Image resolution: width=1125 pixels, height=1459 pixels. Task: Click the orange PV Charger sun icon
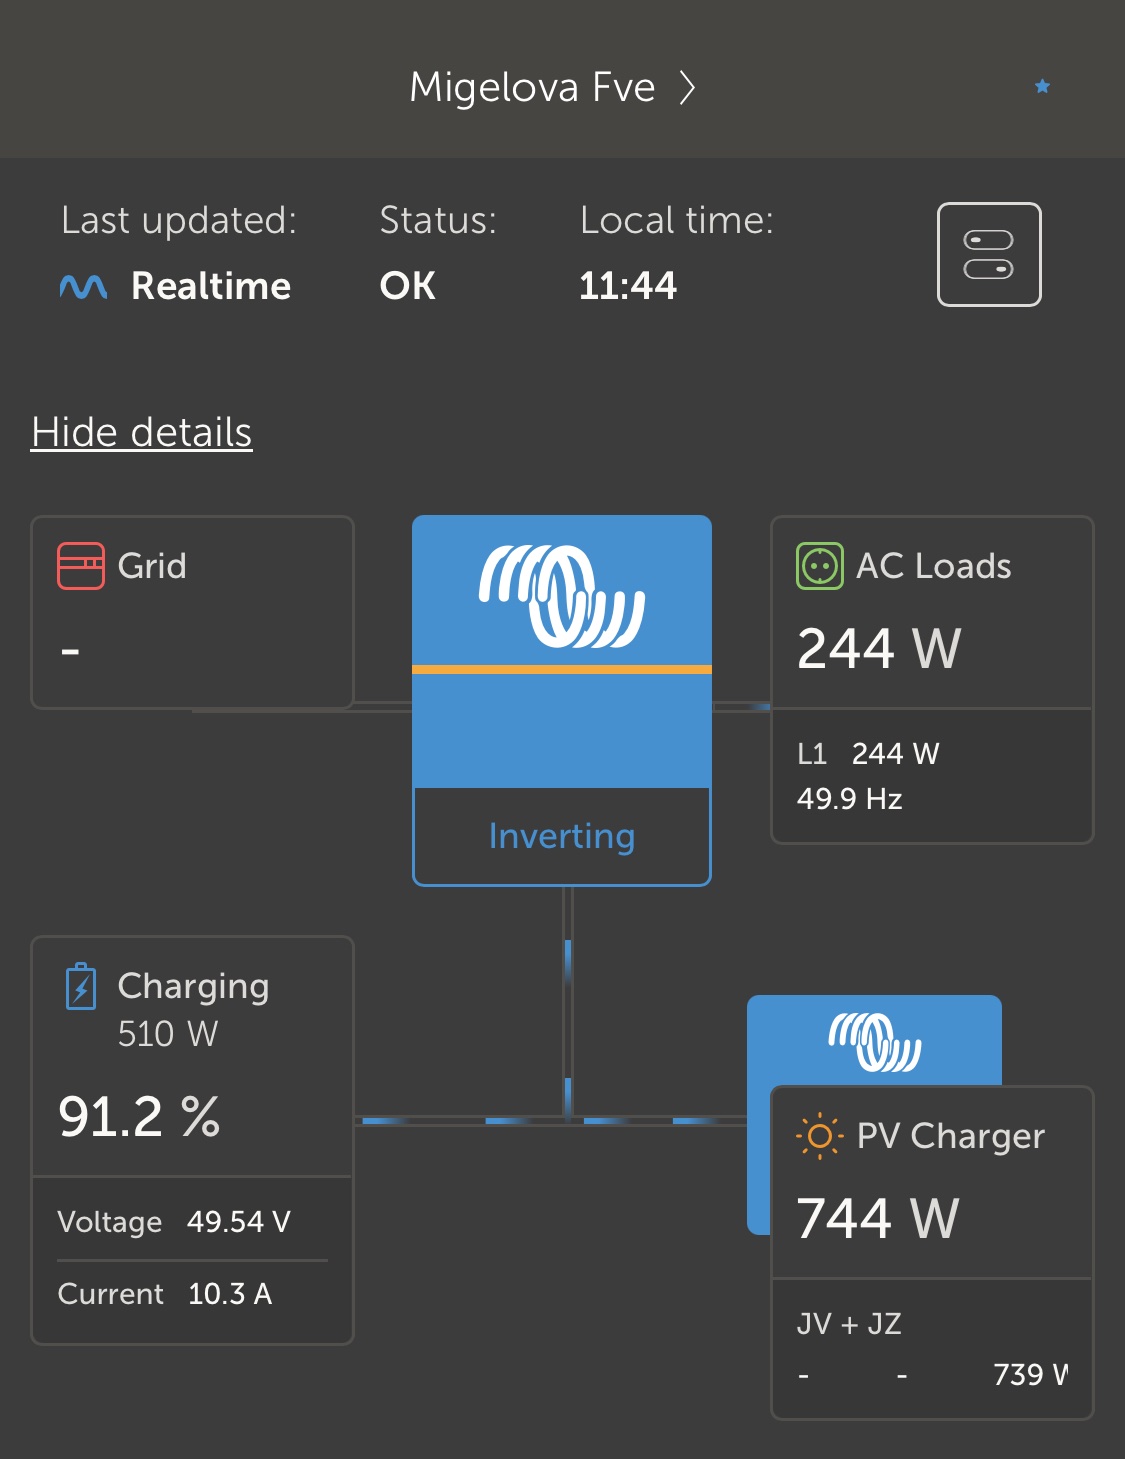819,1136
